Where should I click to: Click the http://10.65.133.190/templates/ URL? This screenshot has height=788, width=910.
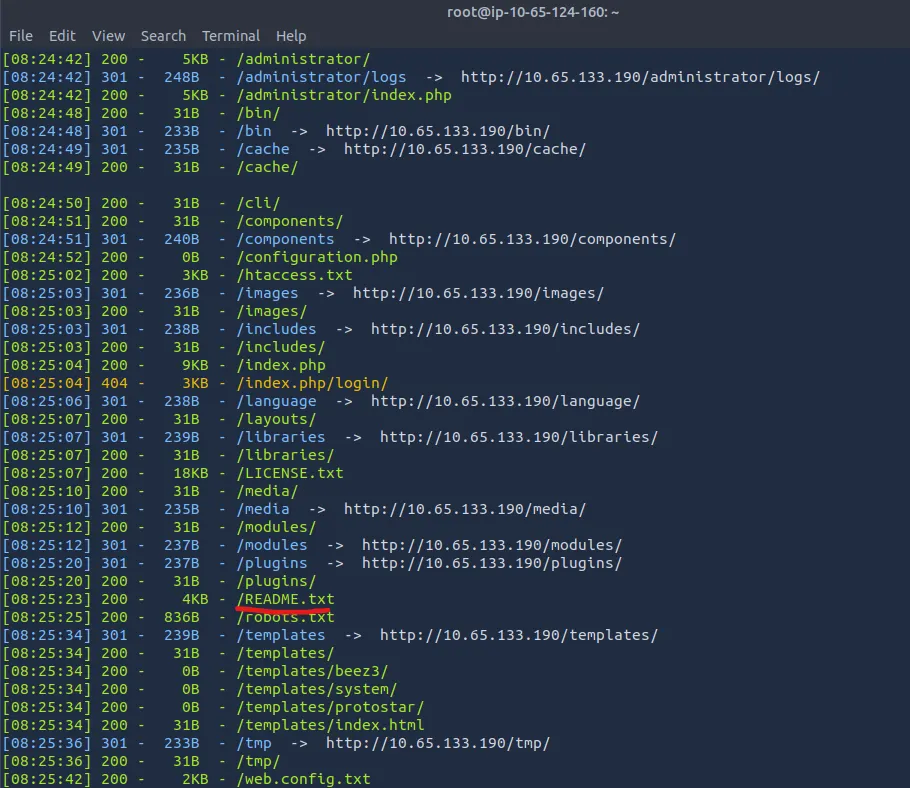518,635
